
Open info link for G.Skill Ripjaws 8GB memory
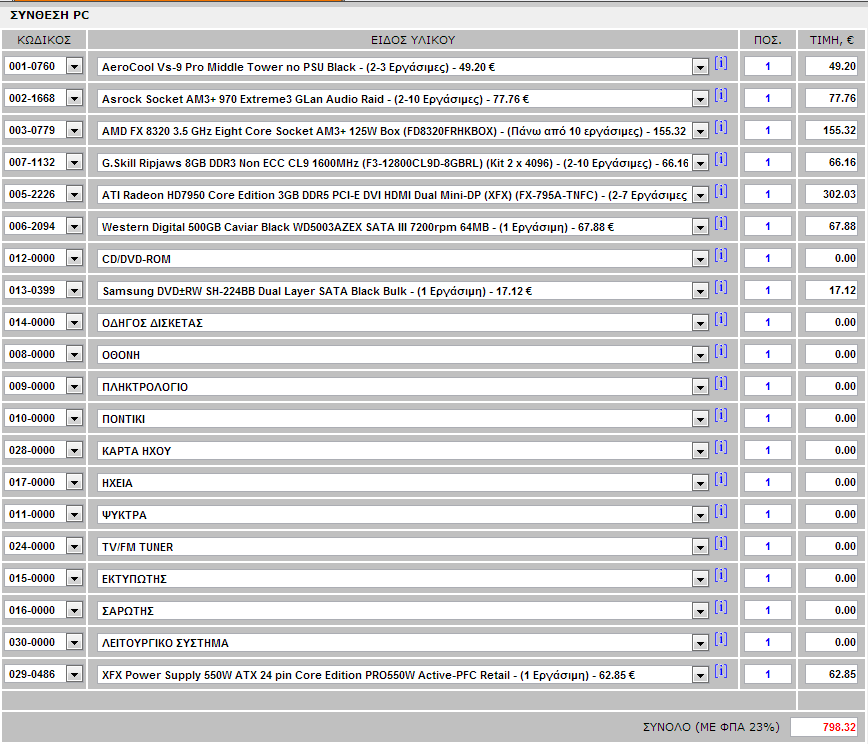click(721, 160)
